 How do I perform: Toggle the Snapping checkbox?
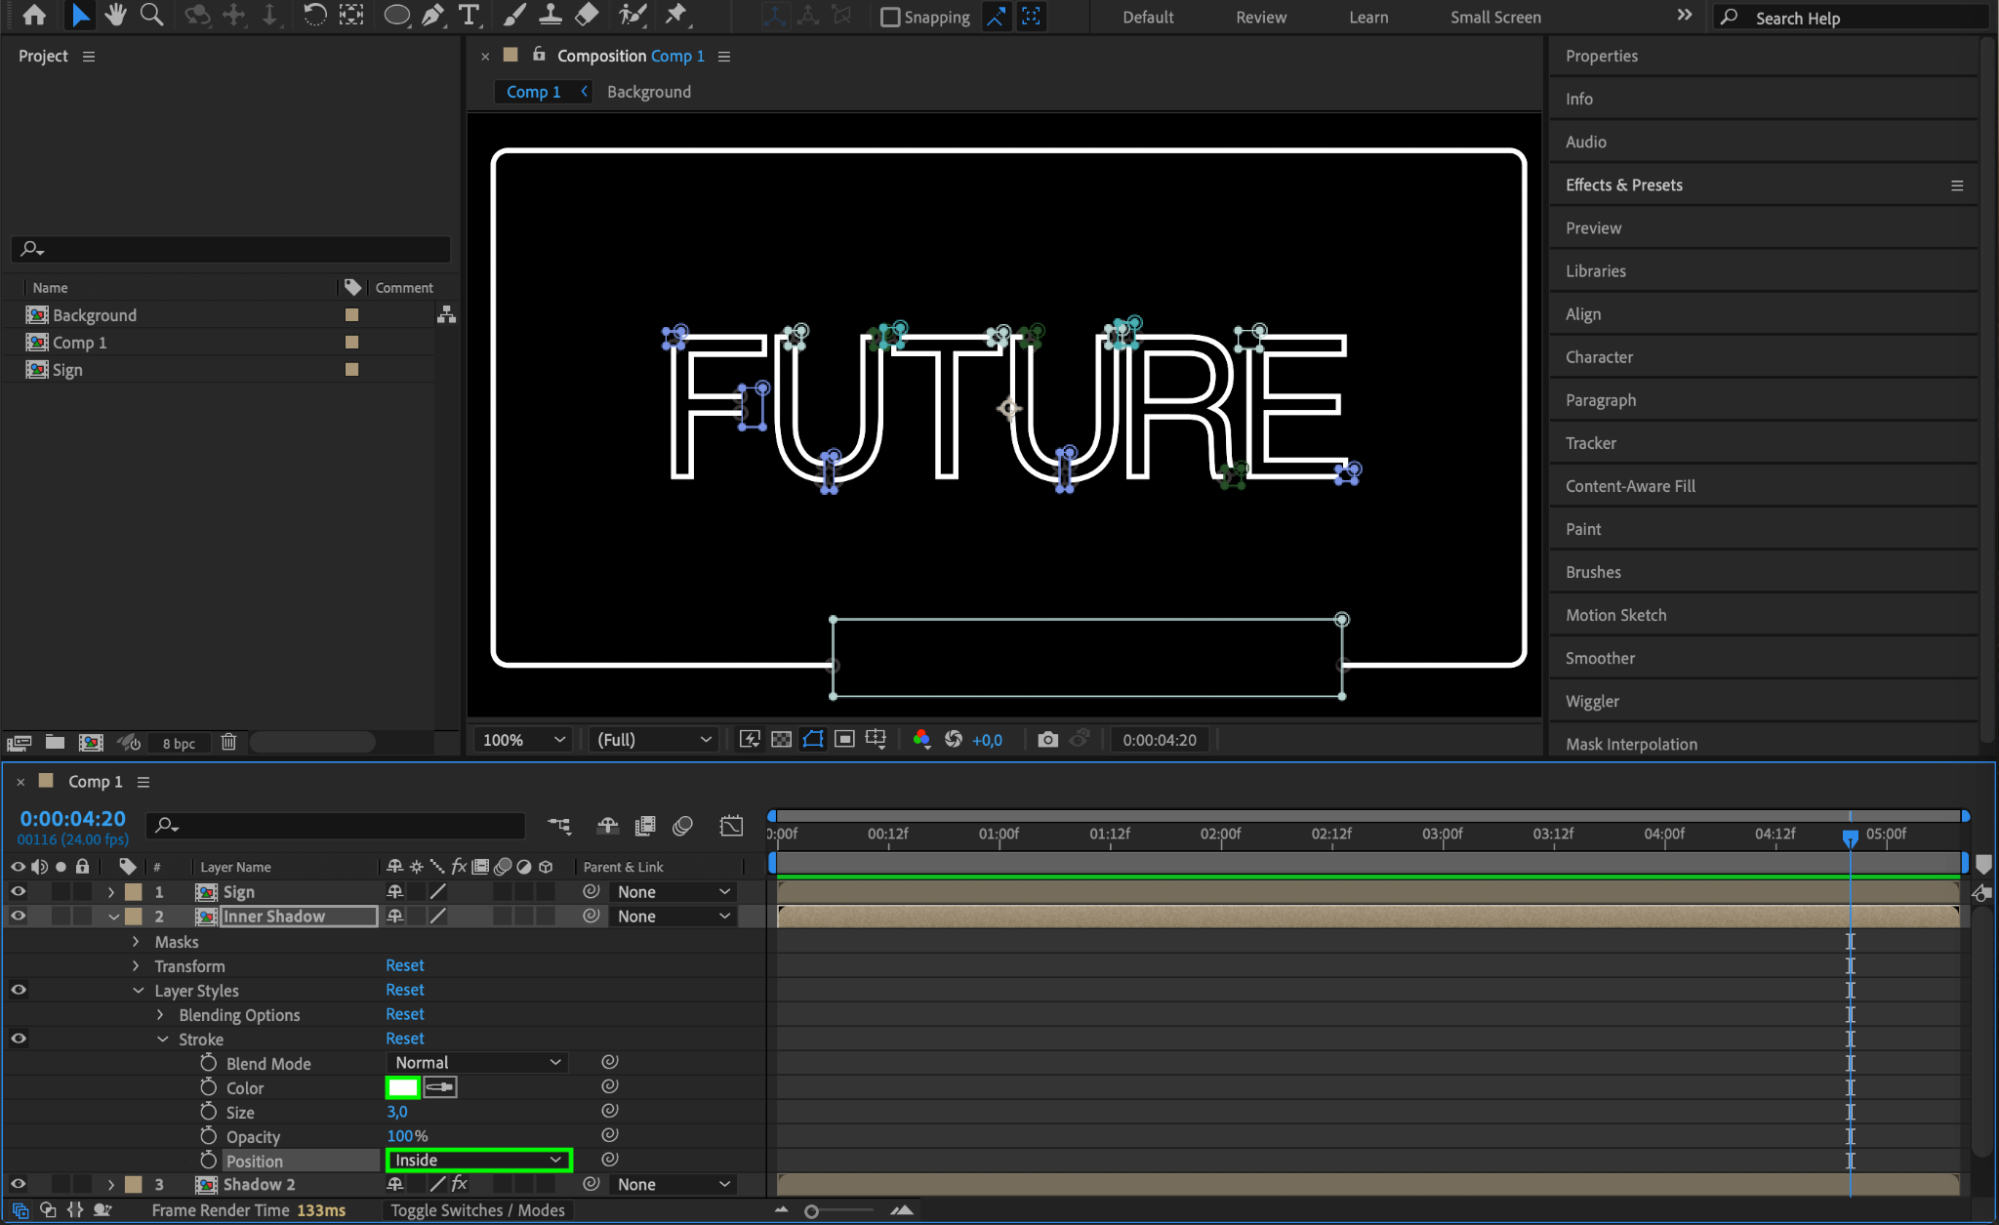coord(889,17)
